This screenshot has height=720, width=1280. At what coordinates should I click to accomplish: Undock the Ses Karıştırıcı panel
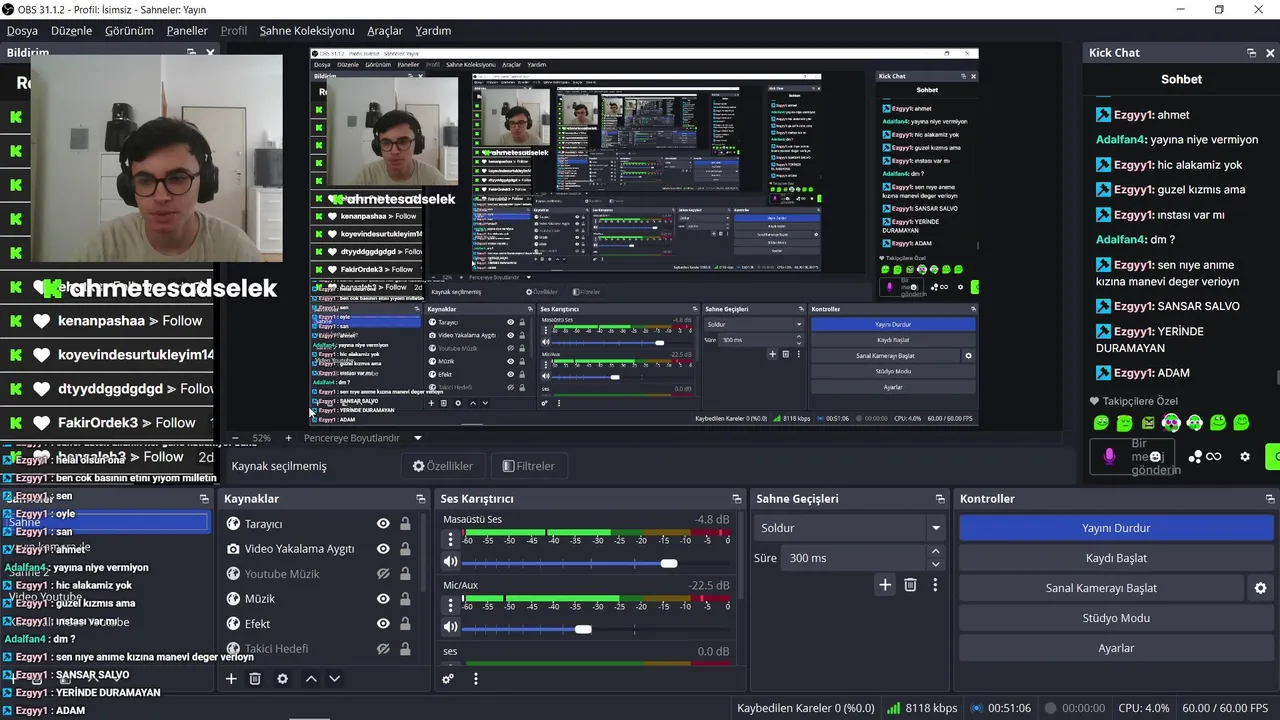(737, 499)
